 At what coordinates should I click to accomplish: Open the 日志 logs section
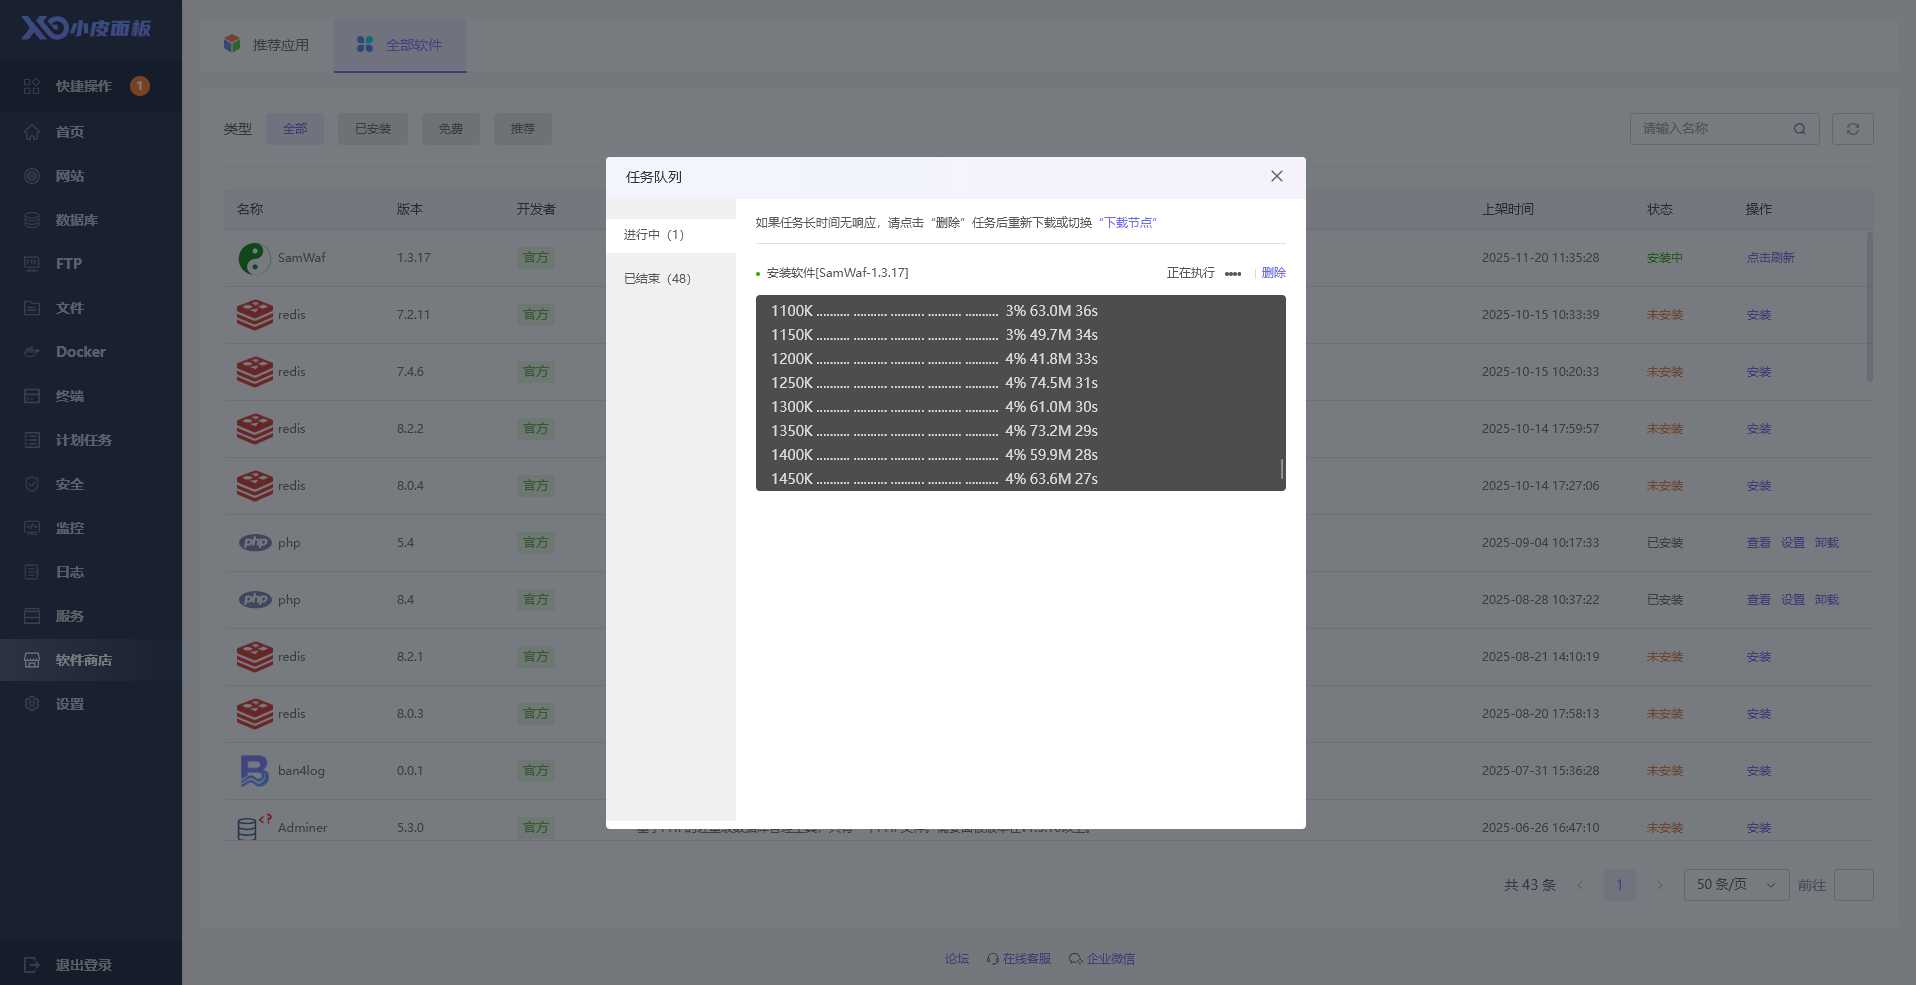click(68, 571)
